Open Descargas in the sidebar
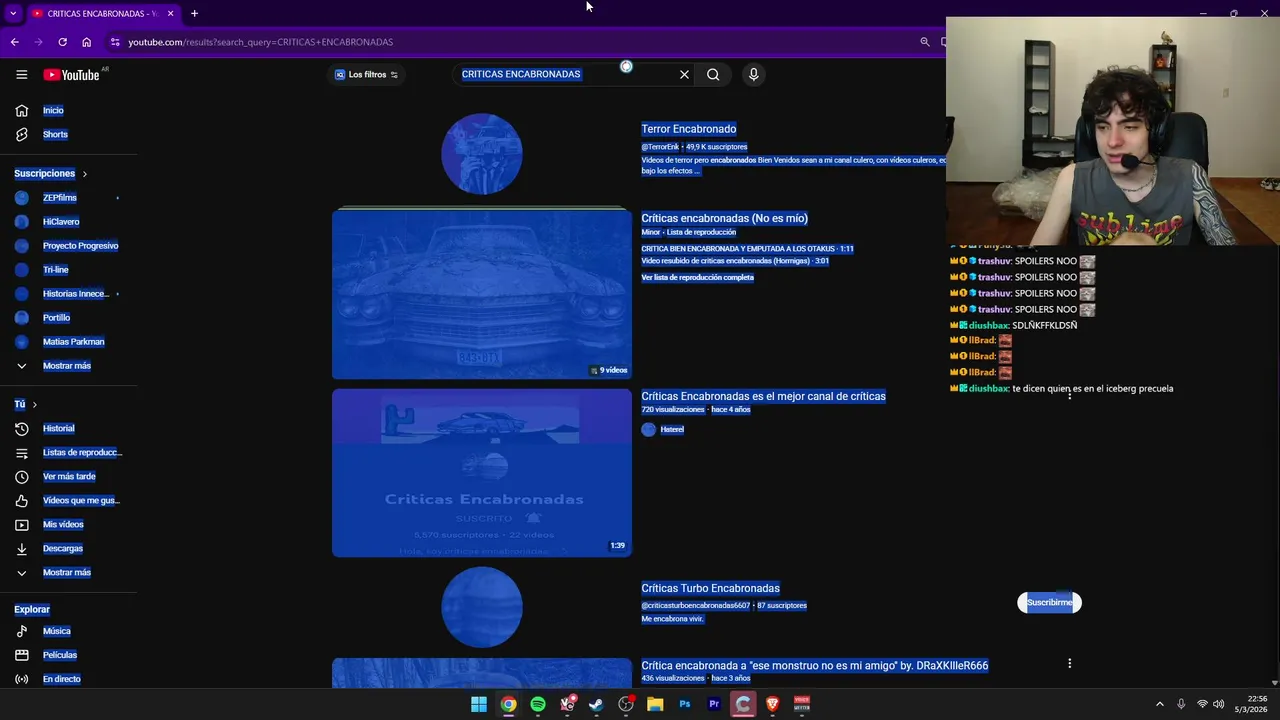 [x=62, y=548]
